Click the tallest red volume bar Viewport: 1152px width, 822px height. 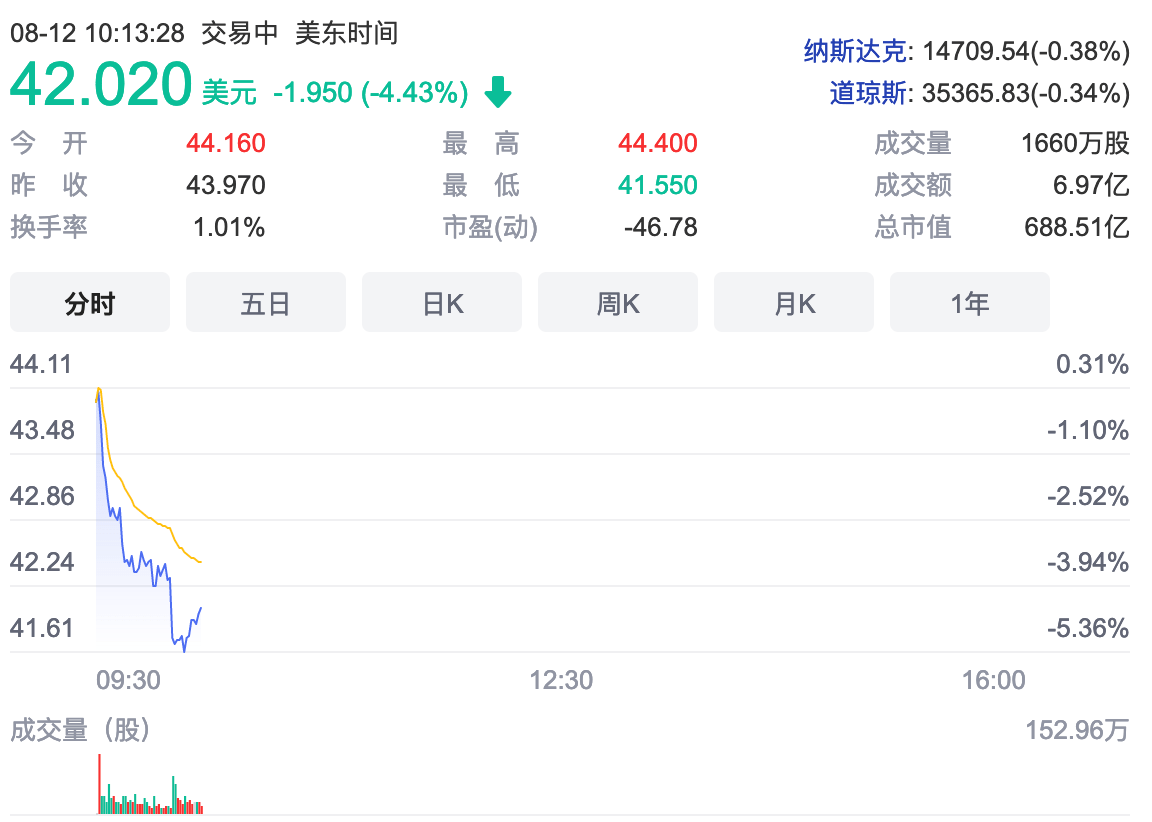(100, 784)
